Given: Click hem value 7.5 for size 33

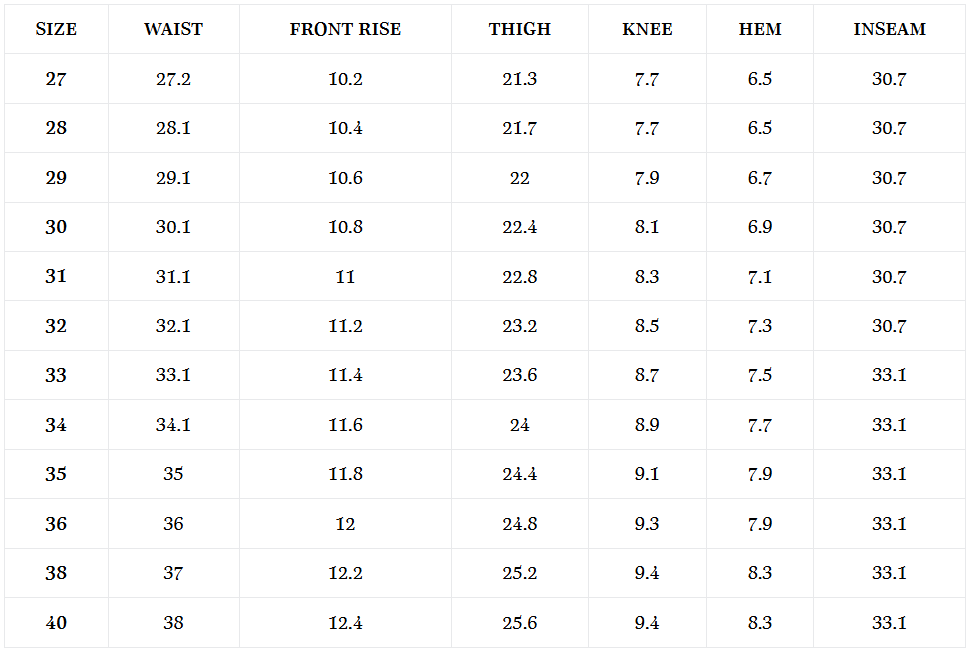Looking at the screenshot, I should coord(760,375).
